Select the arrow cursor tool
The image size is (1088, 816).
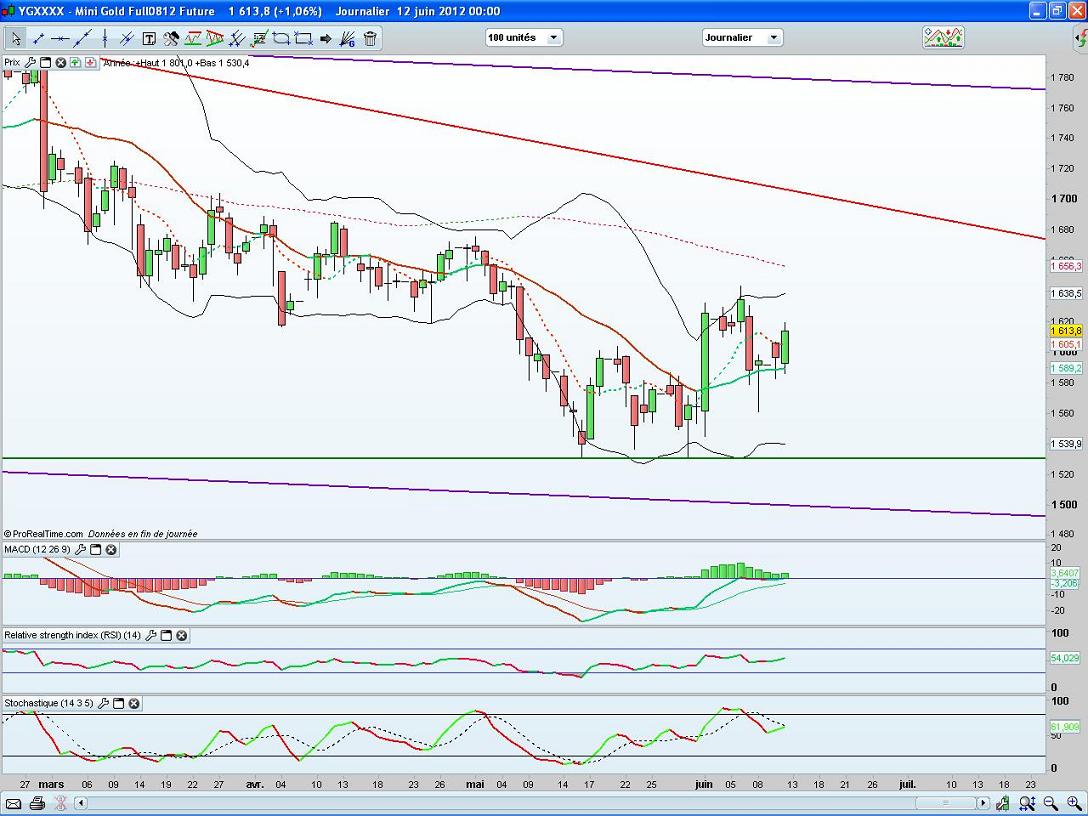[x=16, y=39]
